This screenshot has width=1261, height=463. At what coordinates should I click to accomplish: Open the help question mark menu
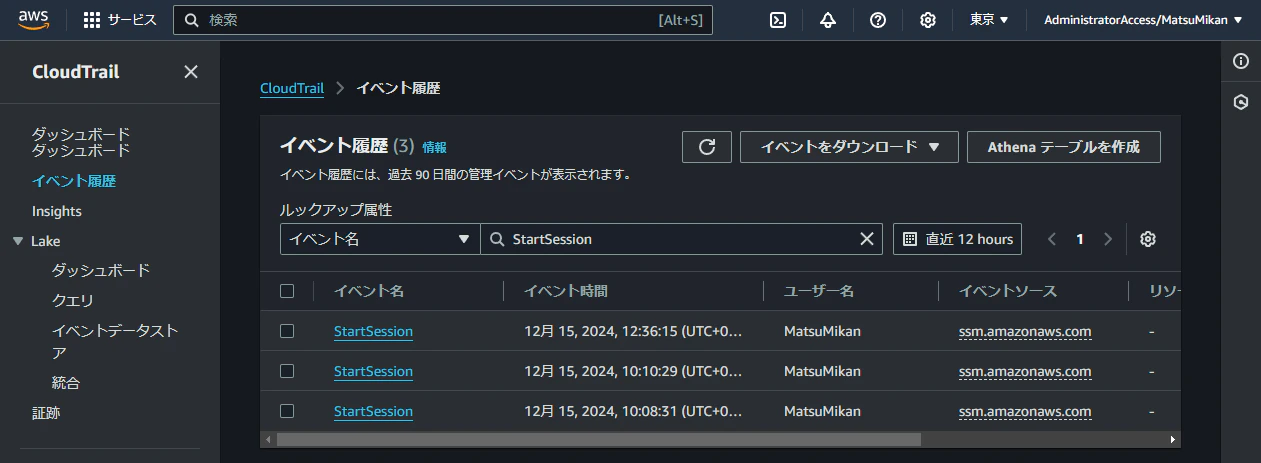pos(878,20)
